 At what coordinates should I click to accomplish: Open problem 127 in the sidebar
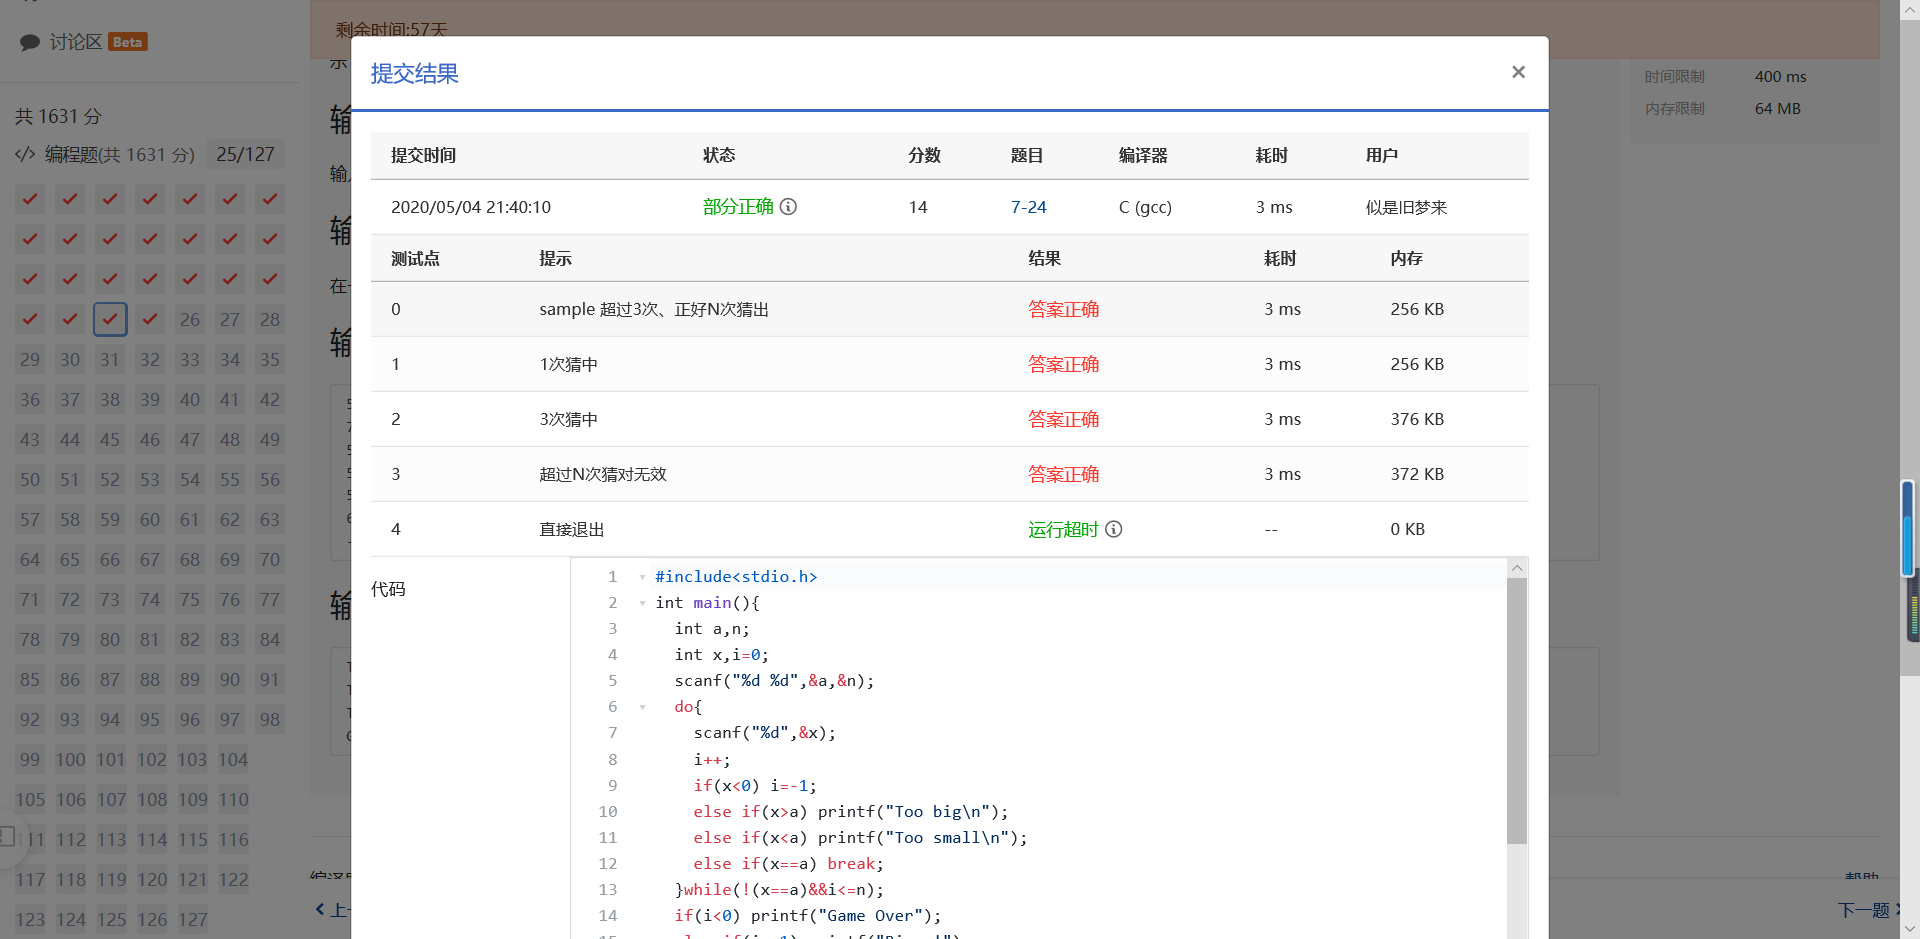coord(193,919)
